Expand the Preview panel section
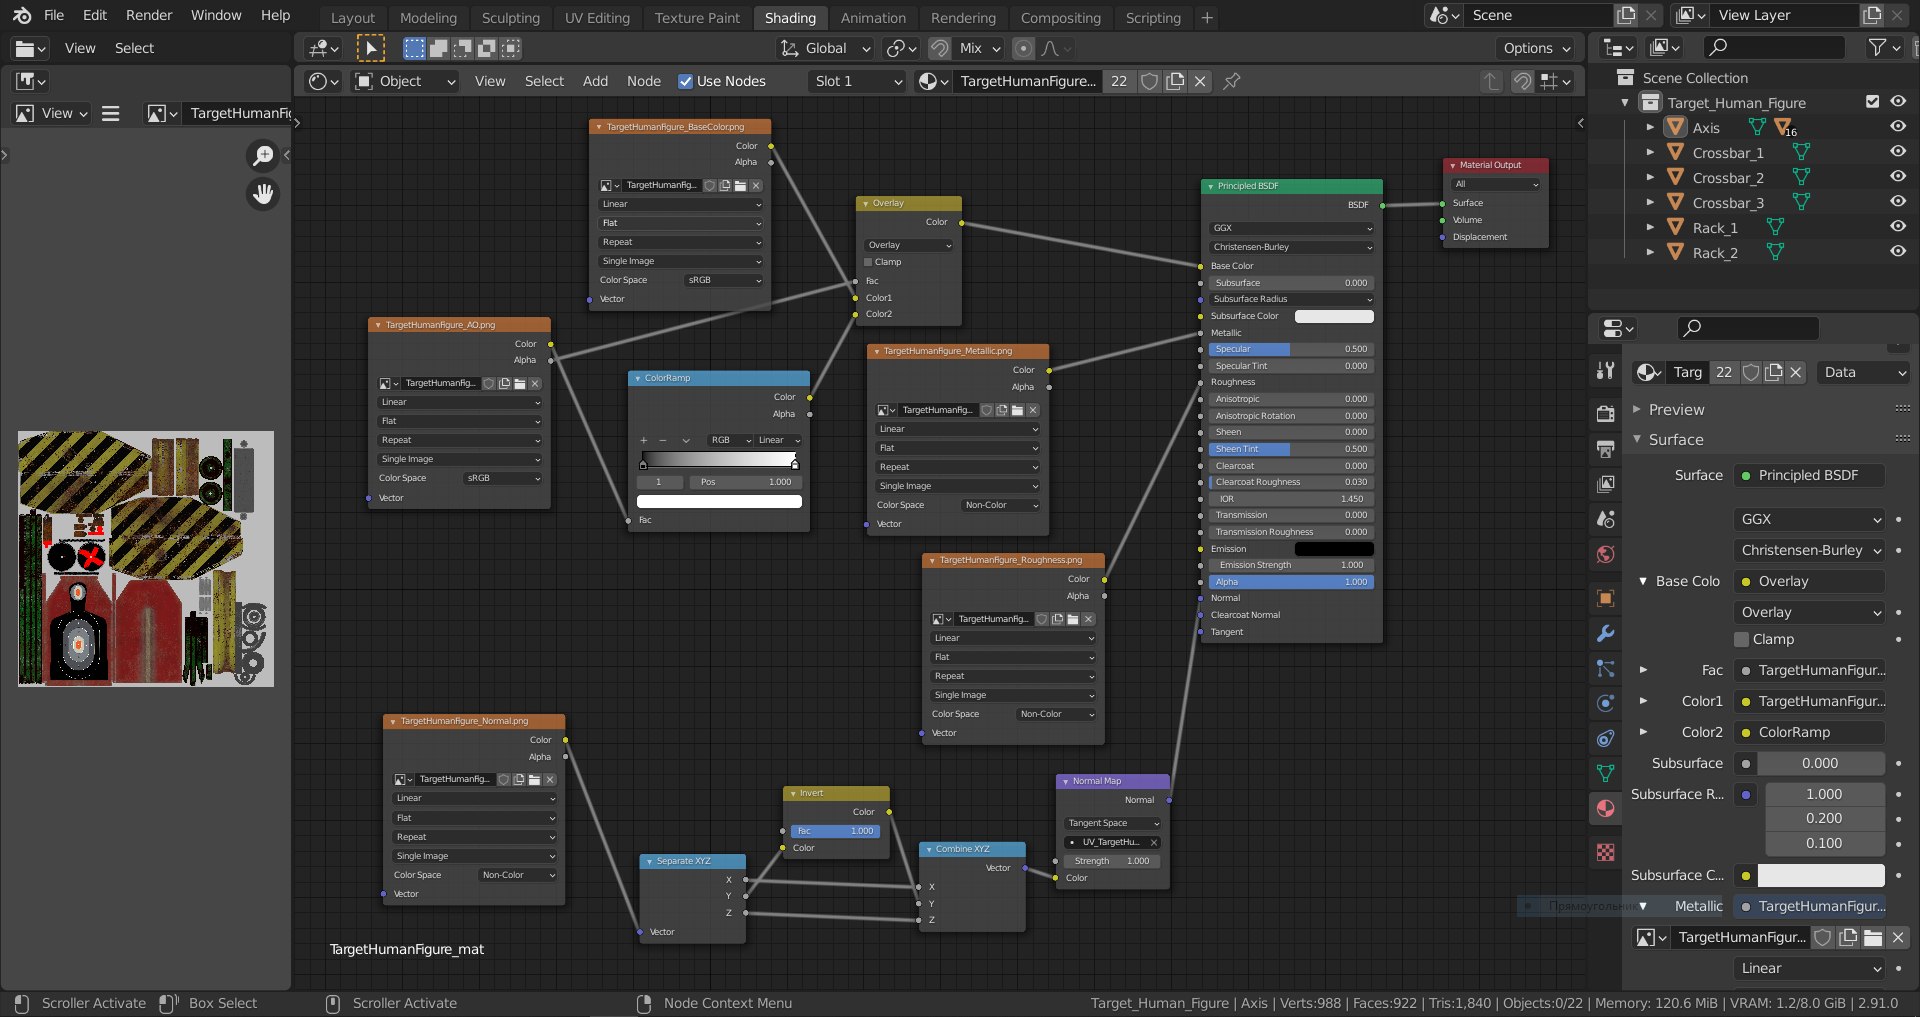This screenshot has width=1920, height=1017. click(1676, 409)
